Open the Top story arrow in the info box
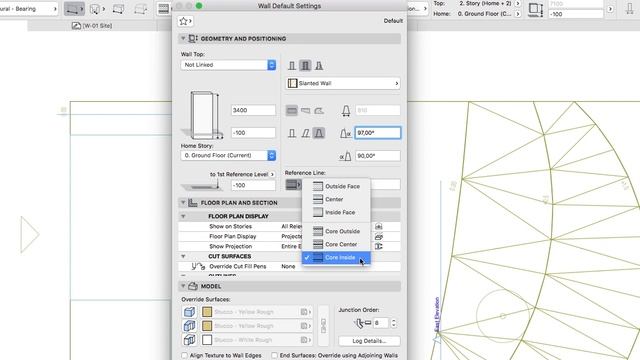This screenshot has width=640, height=360. point(518,4)
